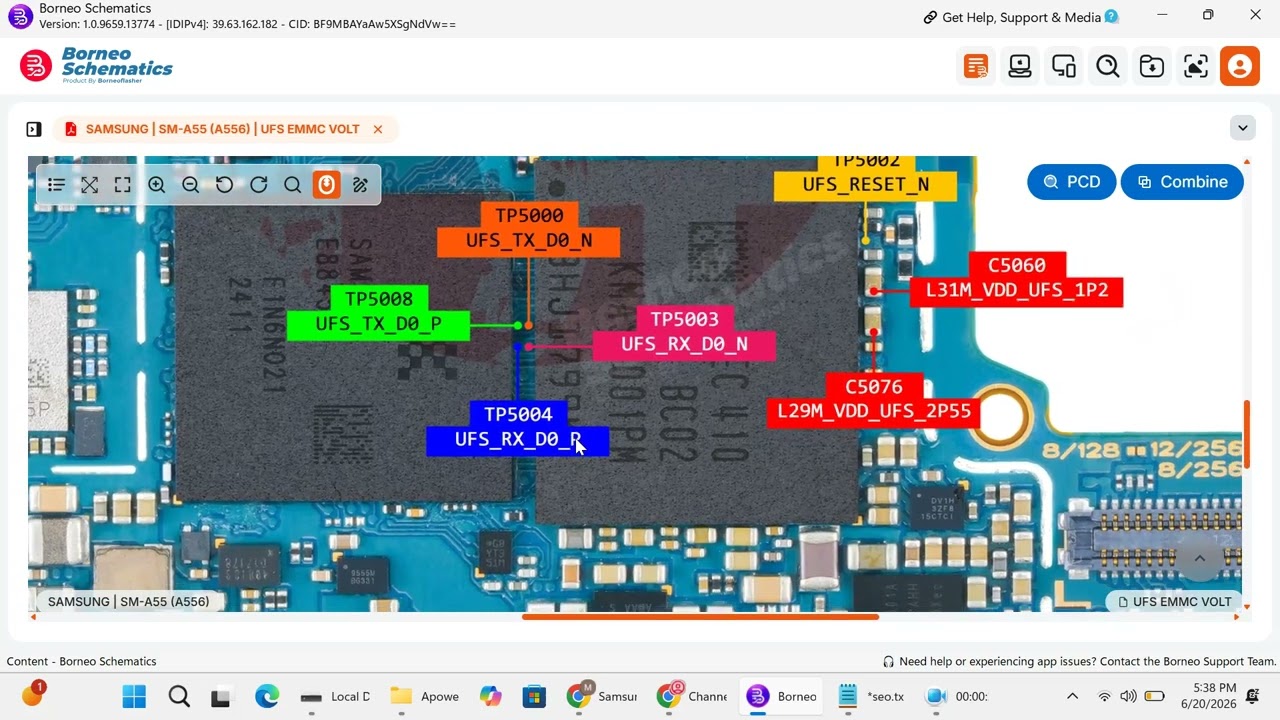
Task: Close the SAMSUNG SM-A55 UFS EMMC VOLT tab
Action: pos(378,129)
